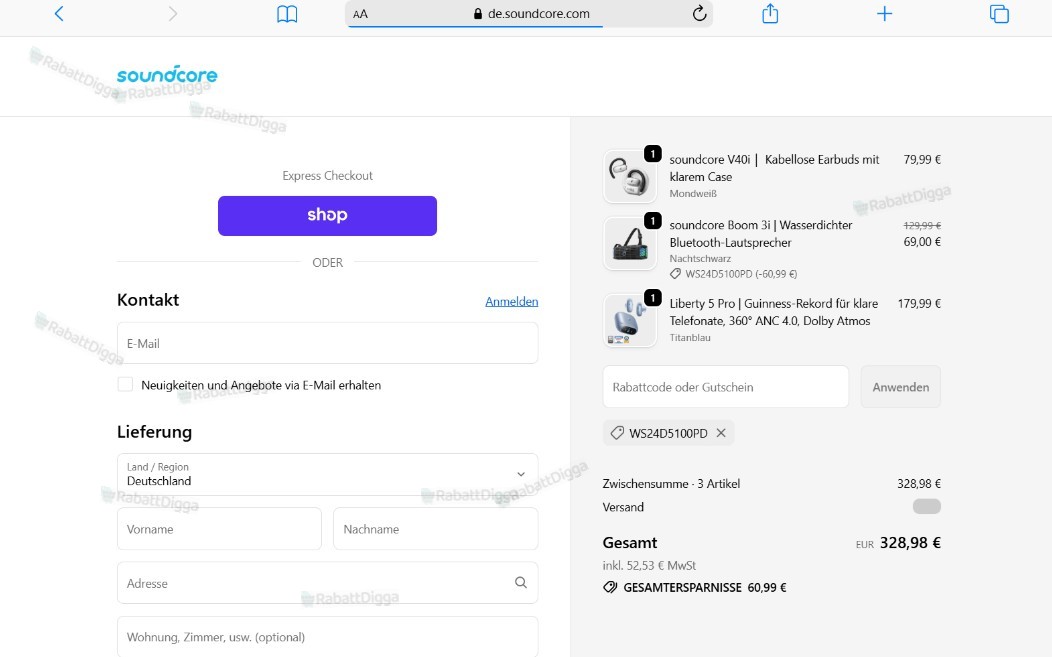Click the Adresse input field

327,583
